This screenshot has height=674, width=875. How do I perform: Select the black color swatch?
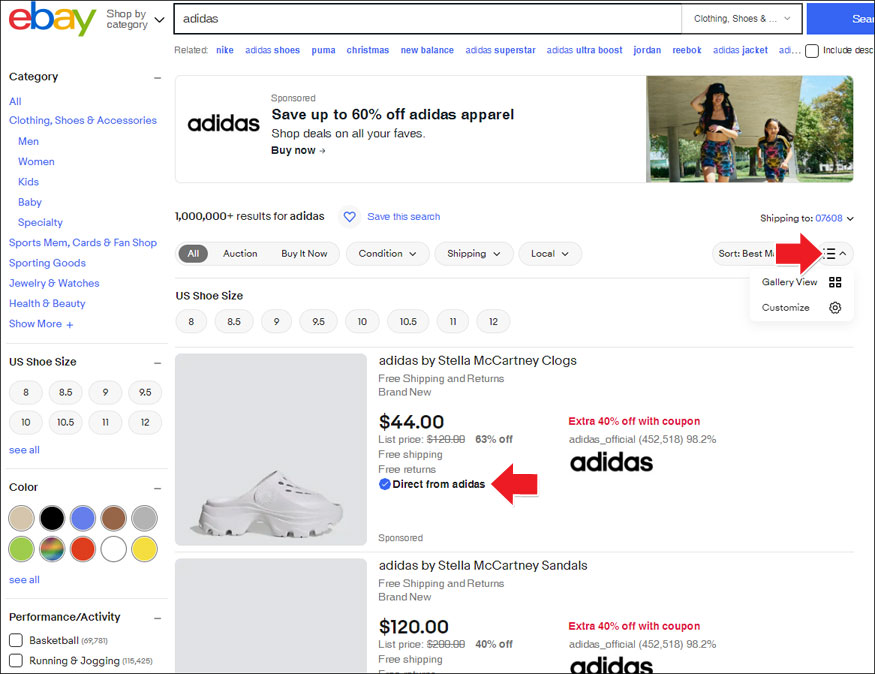52,518
